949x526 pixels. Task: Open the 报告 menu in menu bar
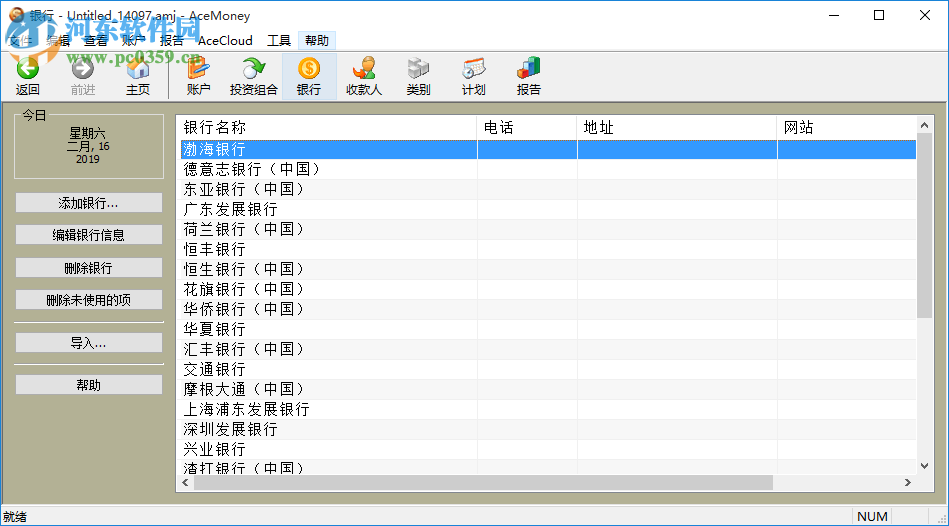click(171, 41)
